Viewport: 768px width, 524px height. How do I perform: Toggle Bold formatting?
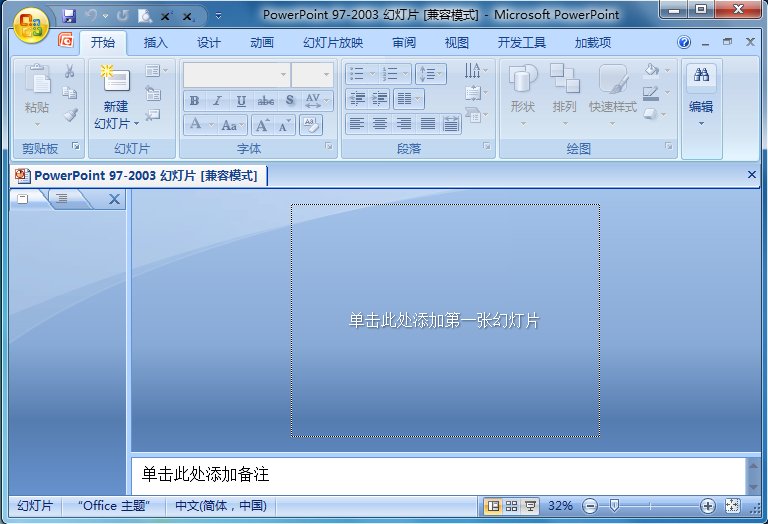coord(194,100)
